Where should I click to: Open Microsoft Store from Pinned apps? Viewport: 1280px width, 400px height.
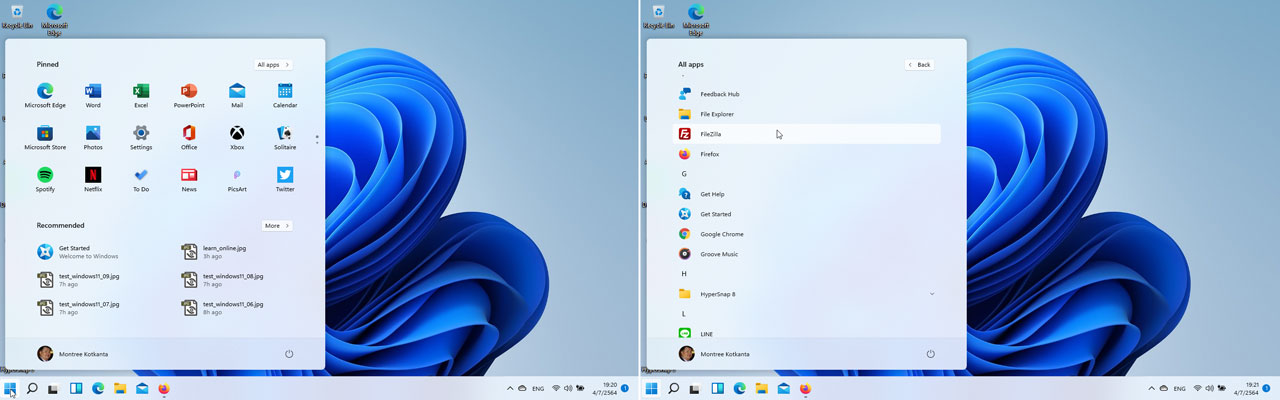coord(45,138)
